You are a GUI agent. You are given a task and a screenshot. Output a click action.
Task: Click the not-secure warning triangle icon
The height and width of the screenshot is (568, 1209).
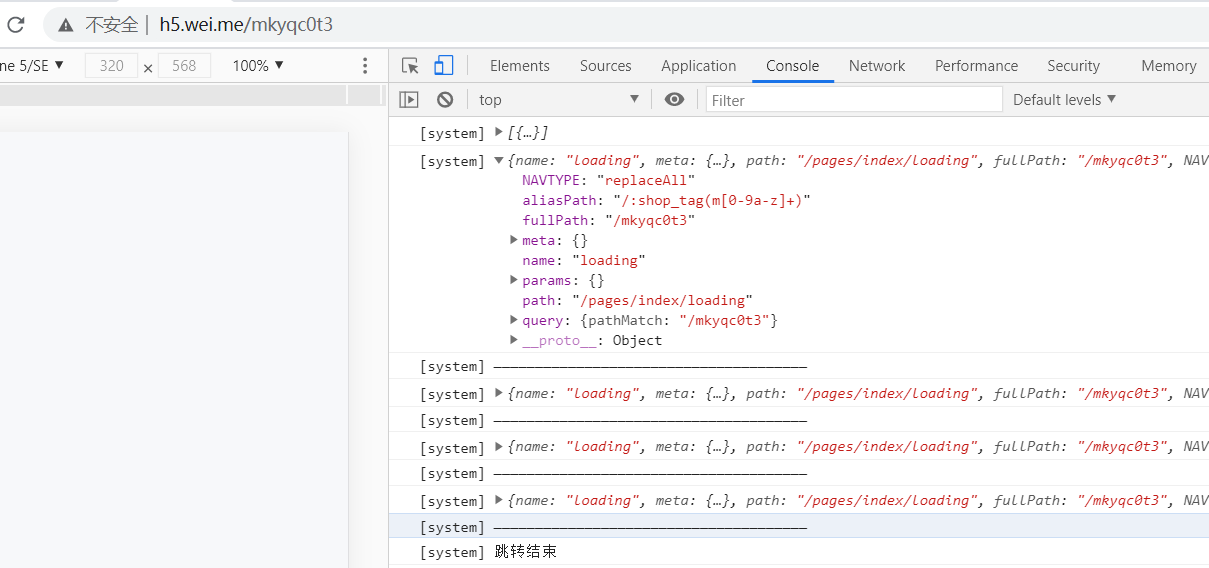(x=66, y=25)
